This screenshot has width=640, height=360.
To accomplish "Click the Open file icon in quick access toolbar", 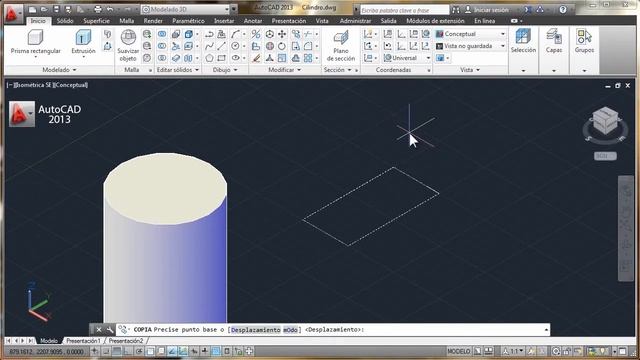I will coord(44,9).
